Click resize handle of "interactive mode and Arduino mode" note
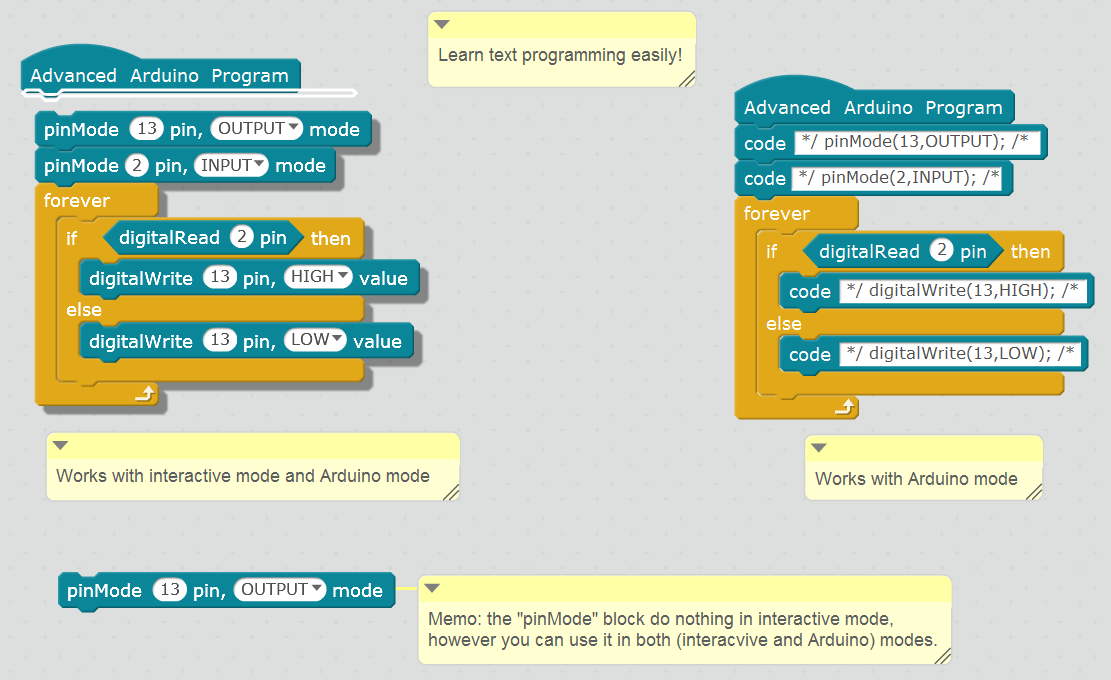1111x680 pixels. tap(451, 491)
